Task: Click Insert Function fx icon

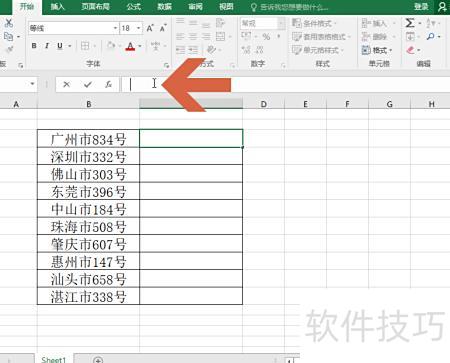Action: click(108, 84)
